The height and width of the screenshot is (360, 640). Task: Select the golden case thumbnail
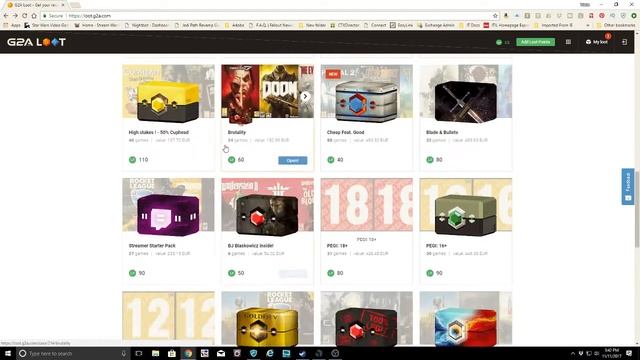(267, 327)
